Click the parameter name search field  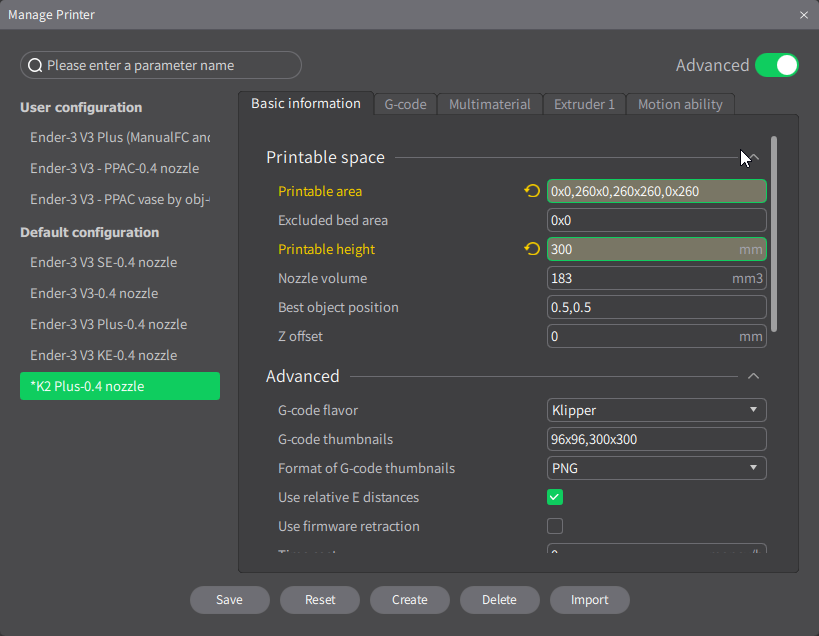(x=161, y=65)
